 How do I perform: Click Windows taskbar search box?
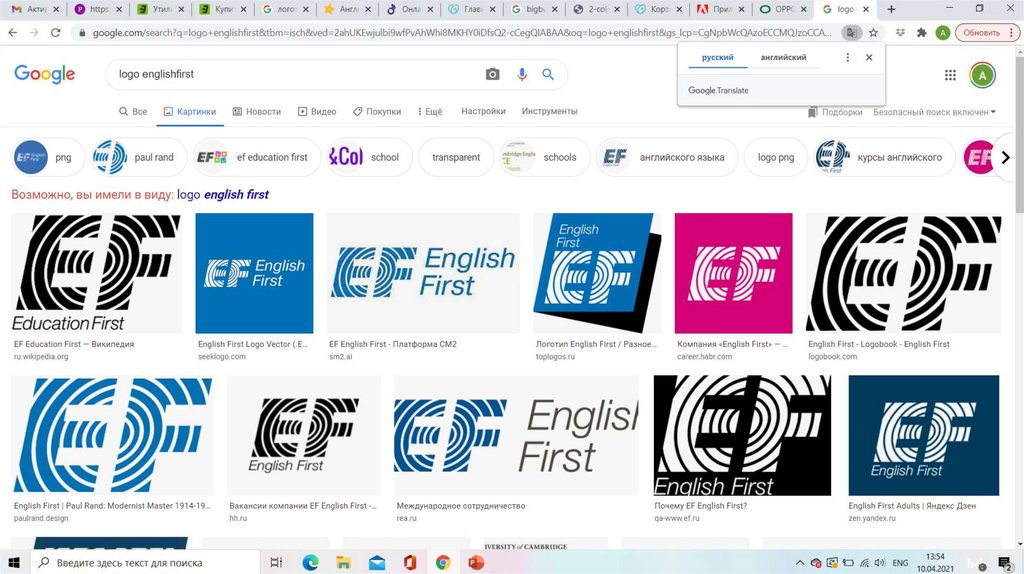[x=145, y=562]
